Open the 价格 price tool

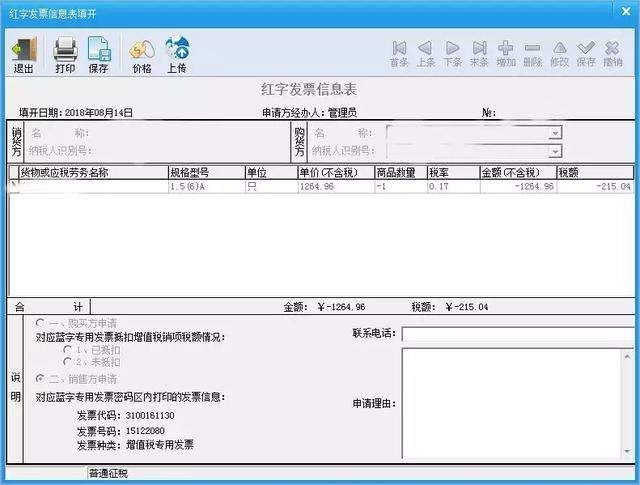142,56
